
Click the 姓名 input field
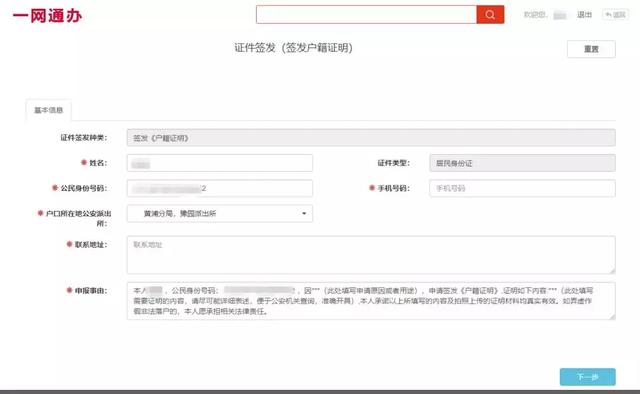pos(220,163)
